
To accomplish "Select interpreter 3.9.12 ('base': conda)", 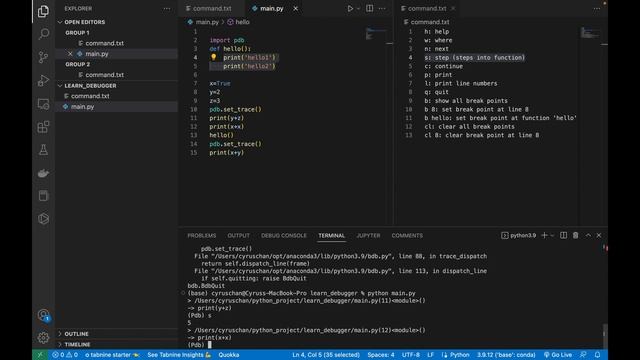I will coord(506,355).
